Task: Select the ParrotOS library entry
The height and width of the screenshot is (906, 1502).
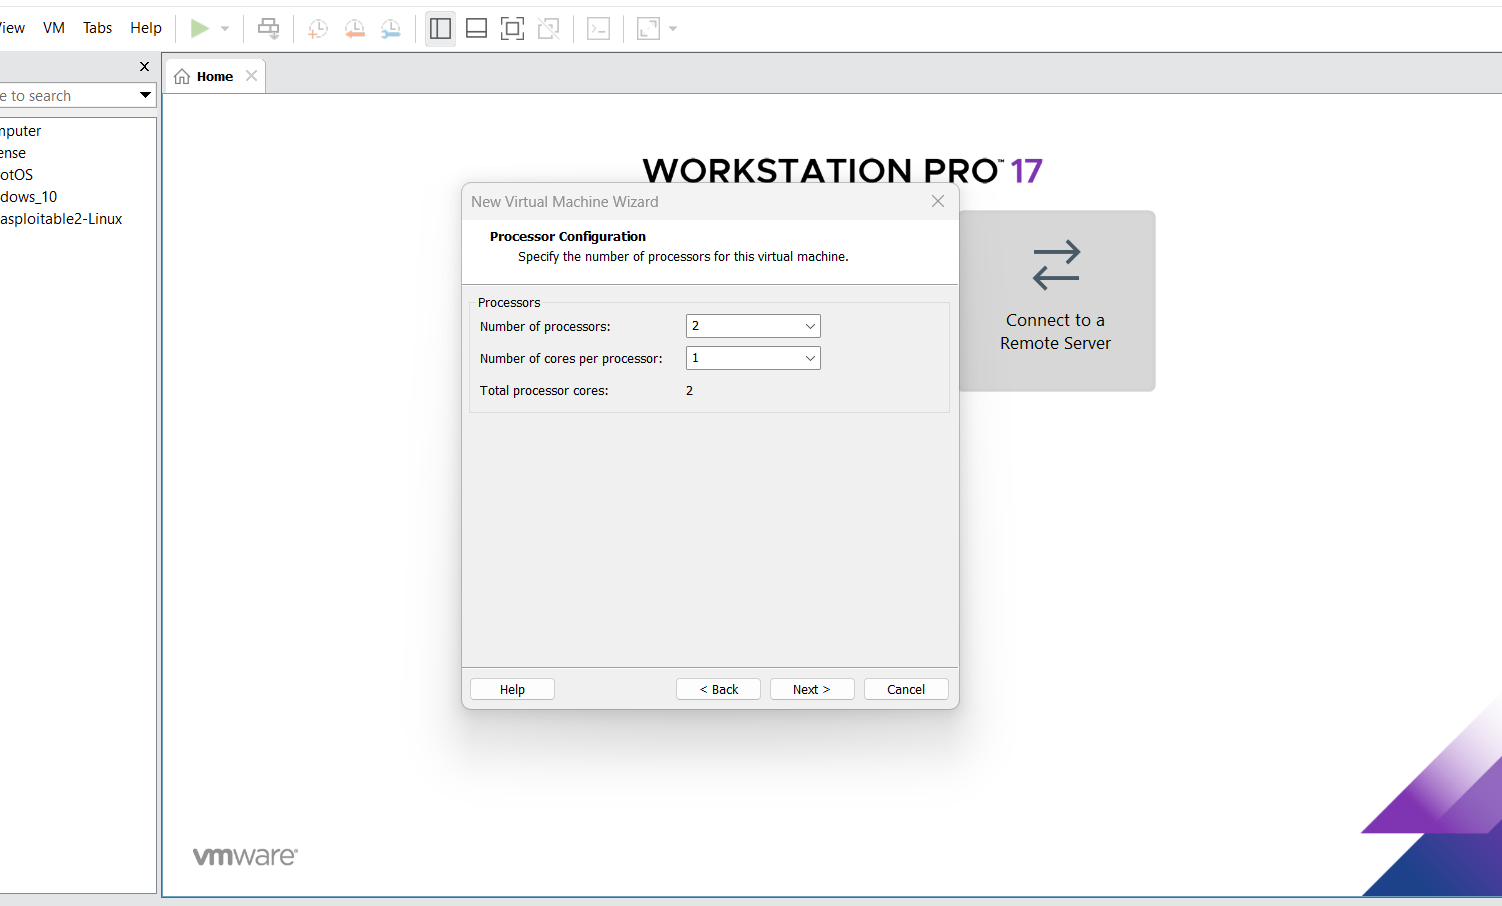Action: pyautogui.click(x=17, y=175)
